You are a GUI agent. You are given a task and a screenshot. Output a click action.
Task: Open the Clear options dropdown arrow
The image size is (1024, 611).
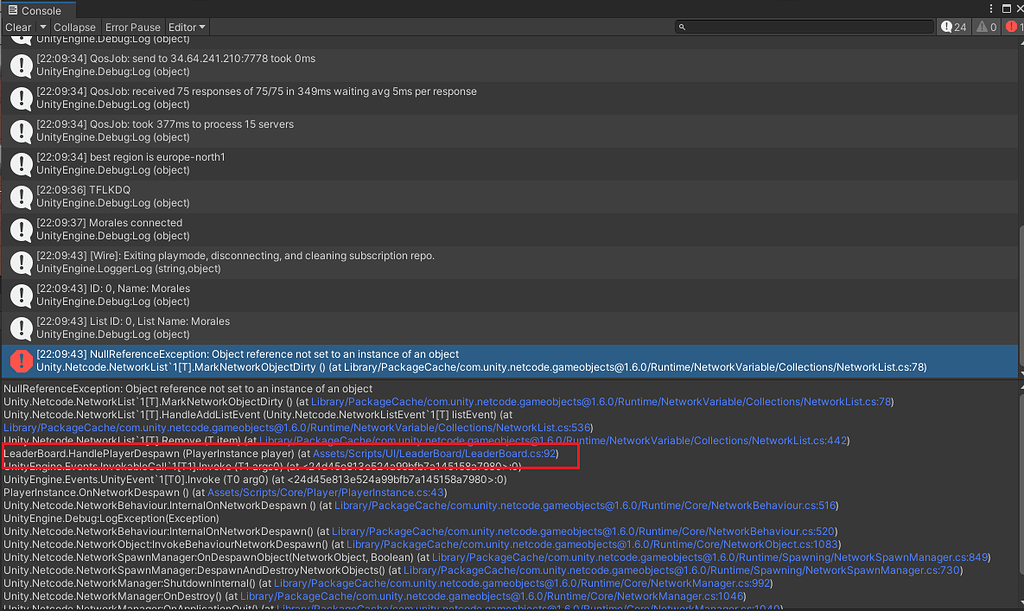click(x=41, y=27)
